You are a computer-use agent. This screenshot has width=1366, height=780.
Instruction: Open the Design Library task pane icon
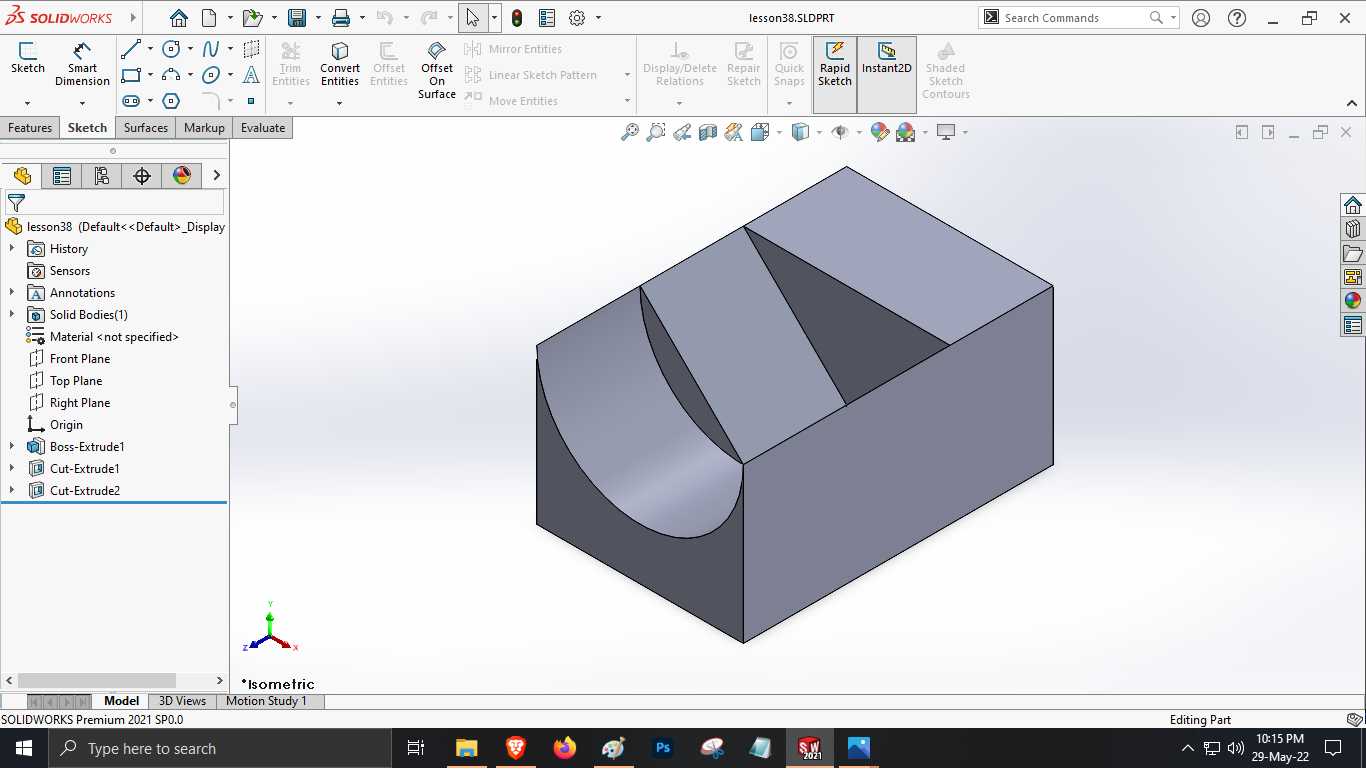(x=1353, y=229)
